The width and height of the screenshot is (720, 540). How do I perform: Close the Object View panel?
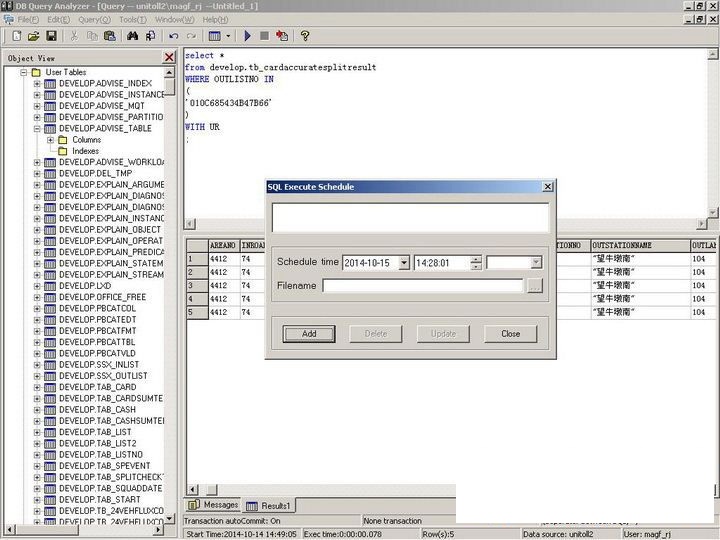click(169, 57)
